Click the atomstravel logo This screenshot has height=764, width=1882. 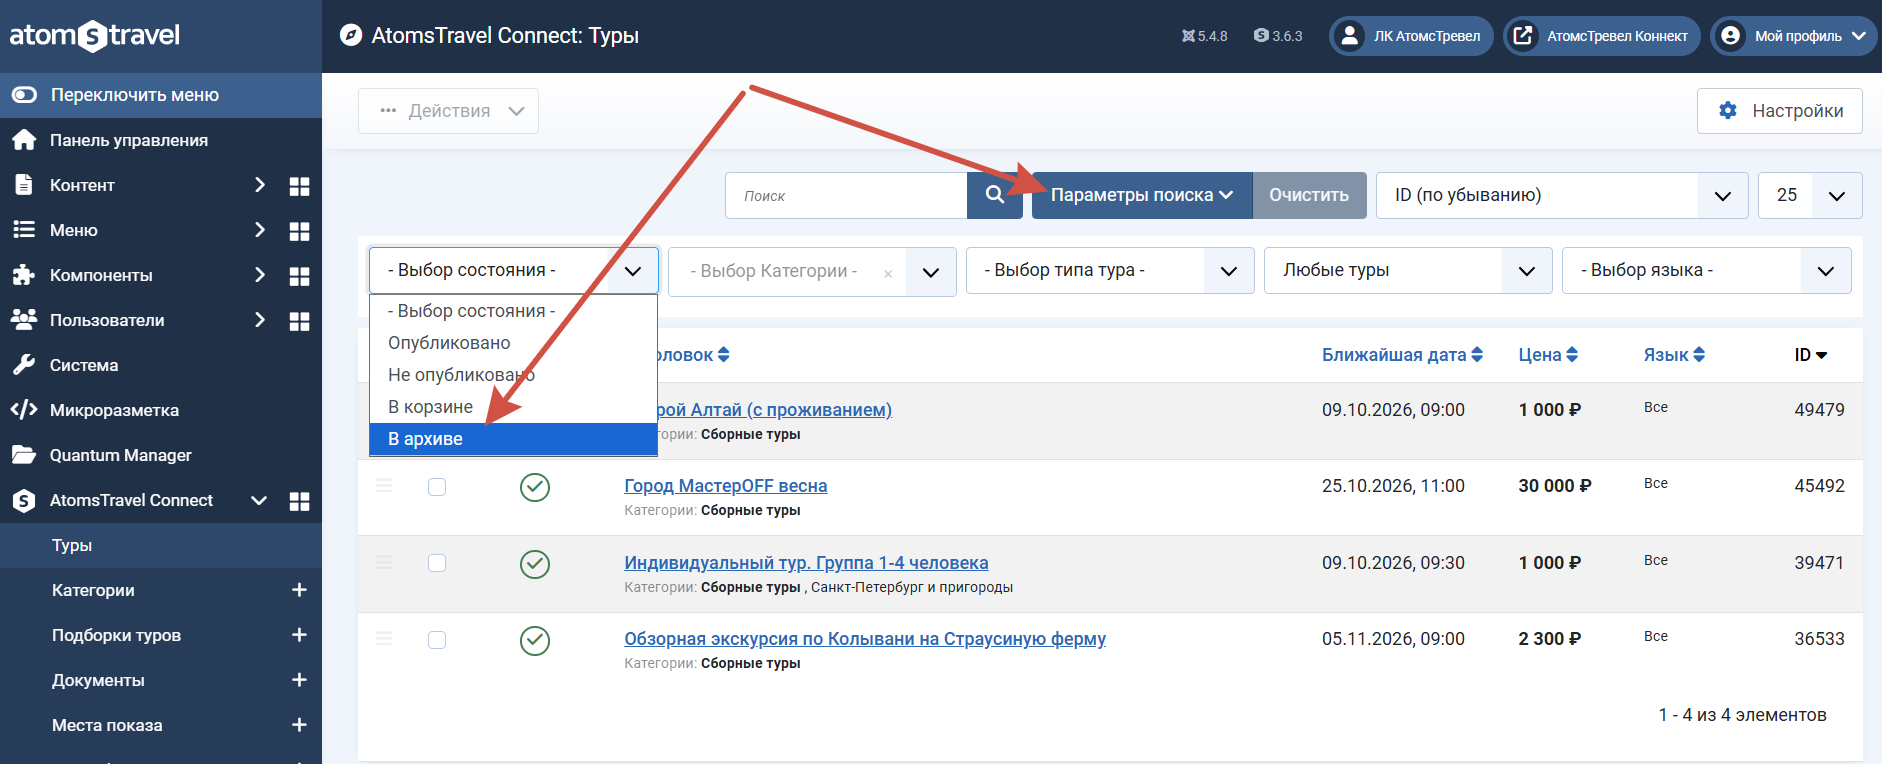click(x=95, y=36)
